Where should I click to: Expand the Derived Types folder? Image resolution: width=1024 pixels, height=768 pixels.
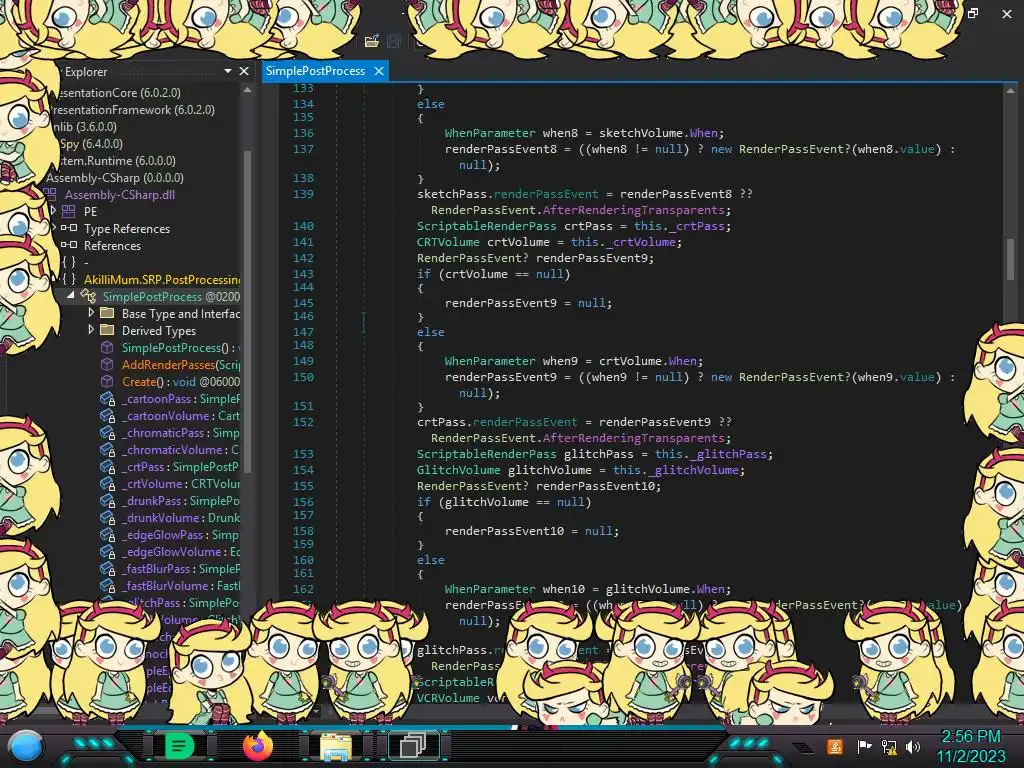(91, 329)
